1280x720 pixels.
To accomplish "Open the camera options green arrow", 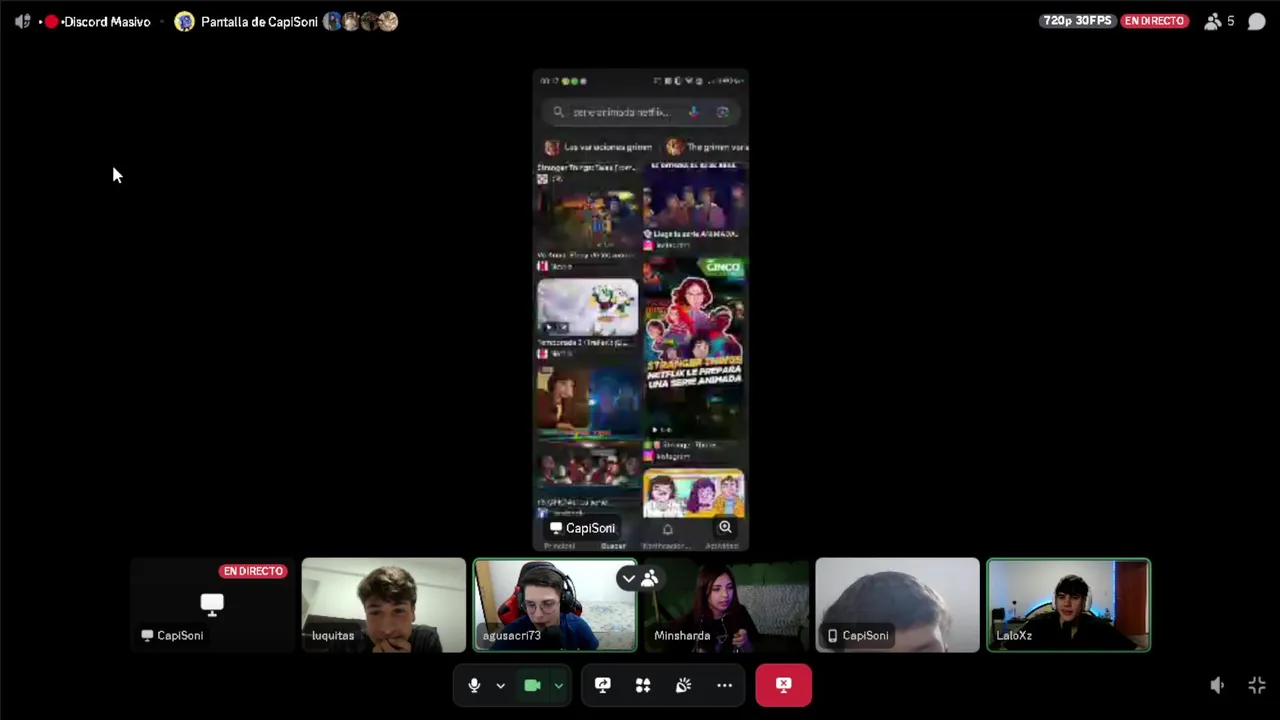I will tap(558, 686).
